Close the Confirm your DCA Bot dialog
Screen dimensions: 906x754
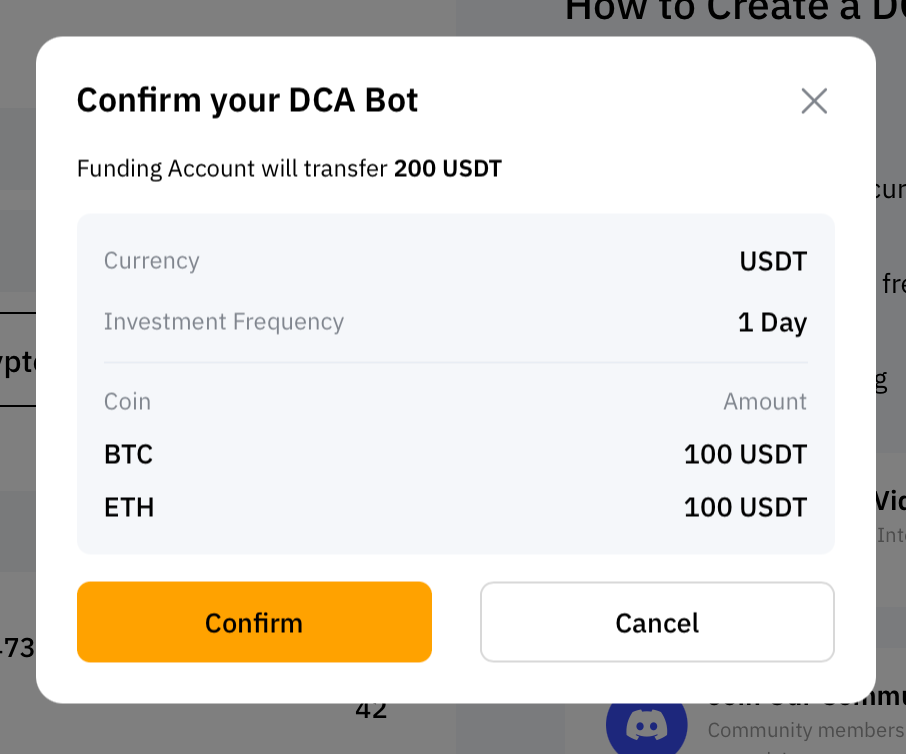click(x=814, y=101)
